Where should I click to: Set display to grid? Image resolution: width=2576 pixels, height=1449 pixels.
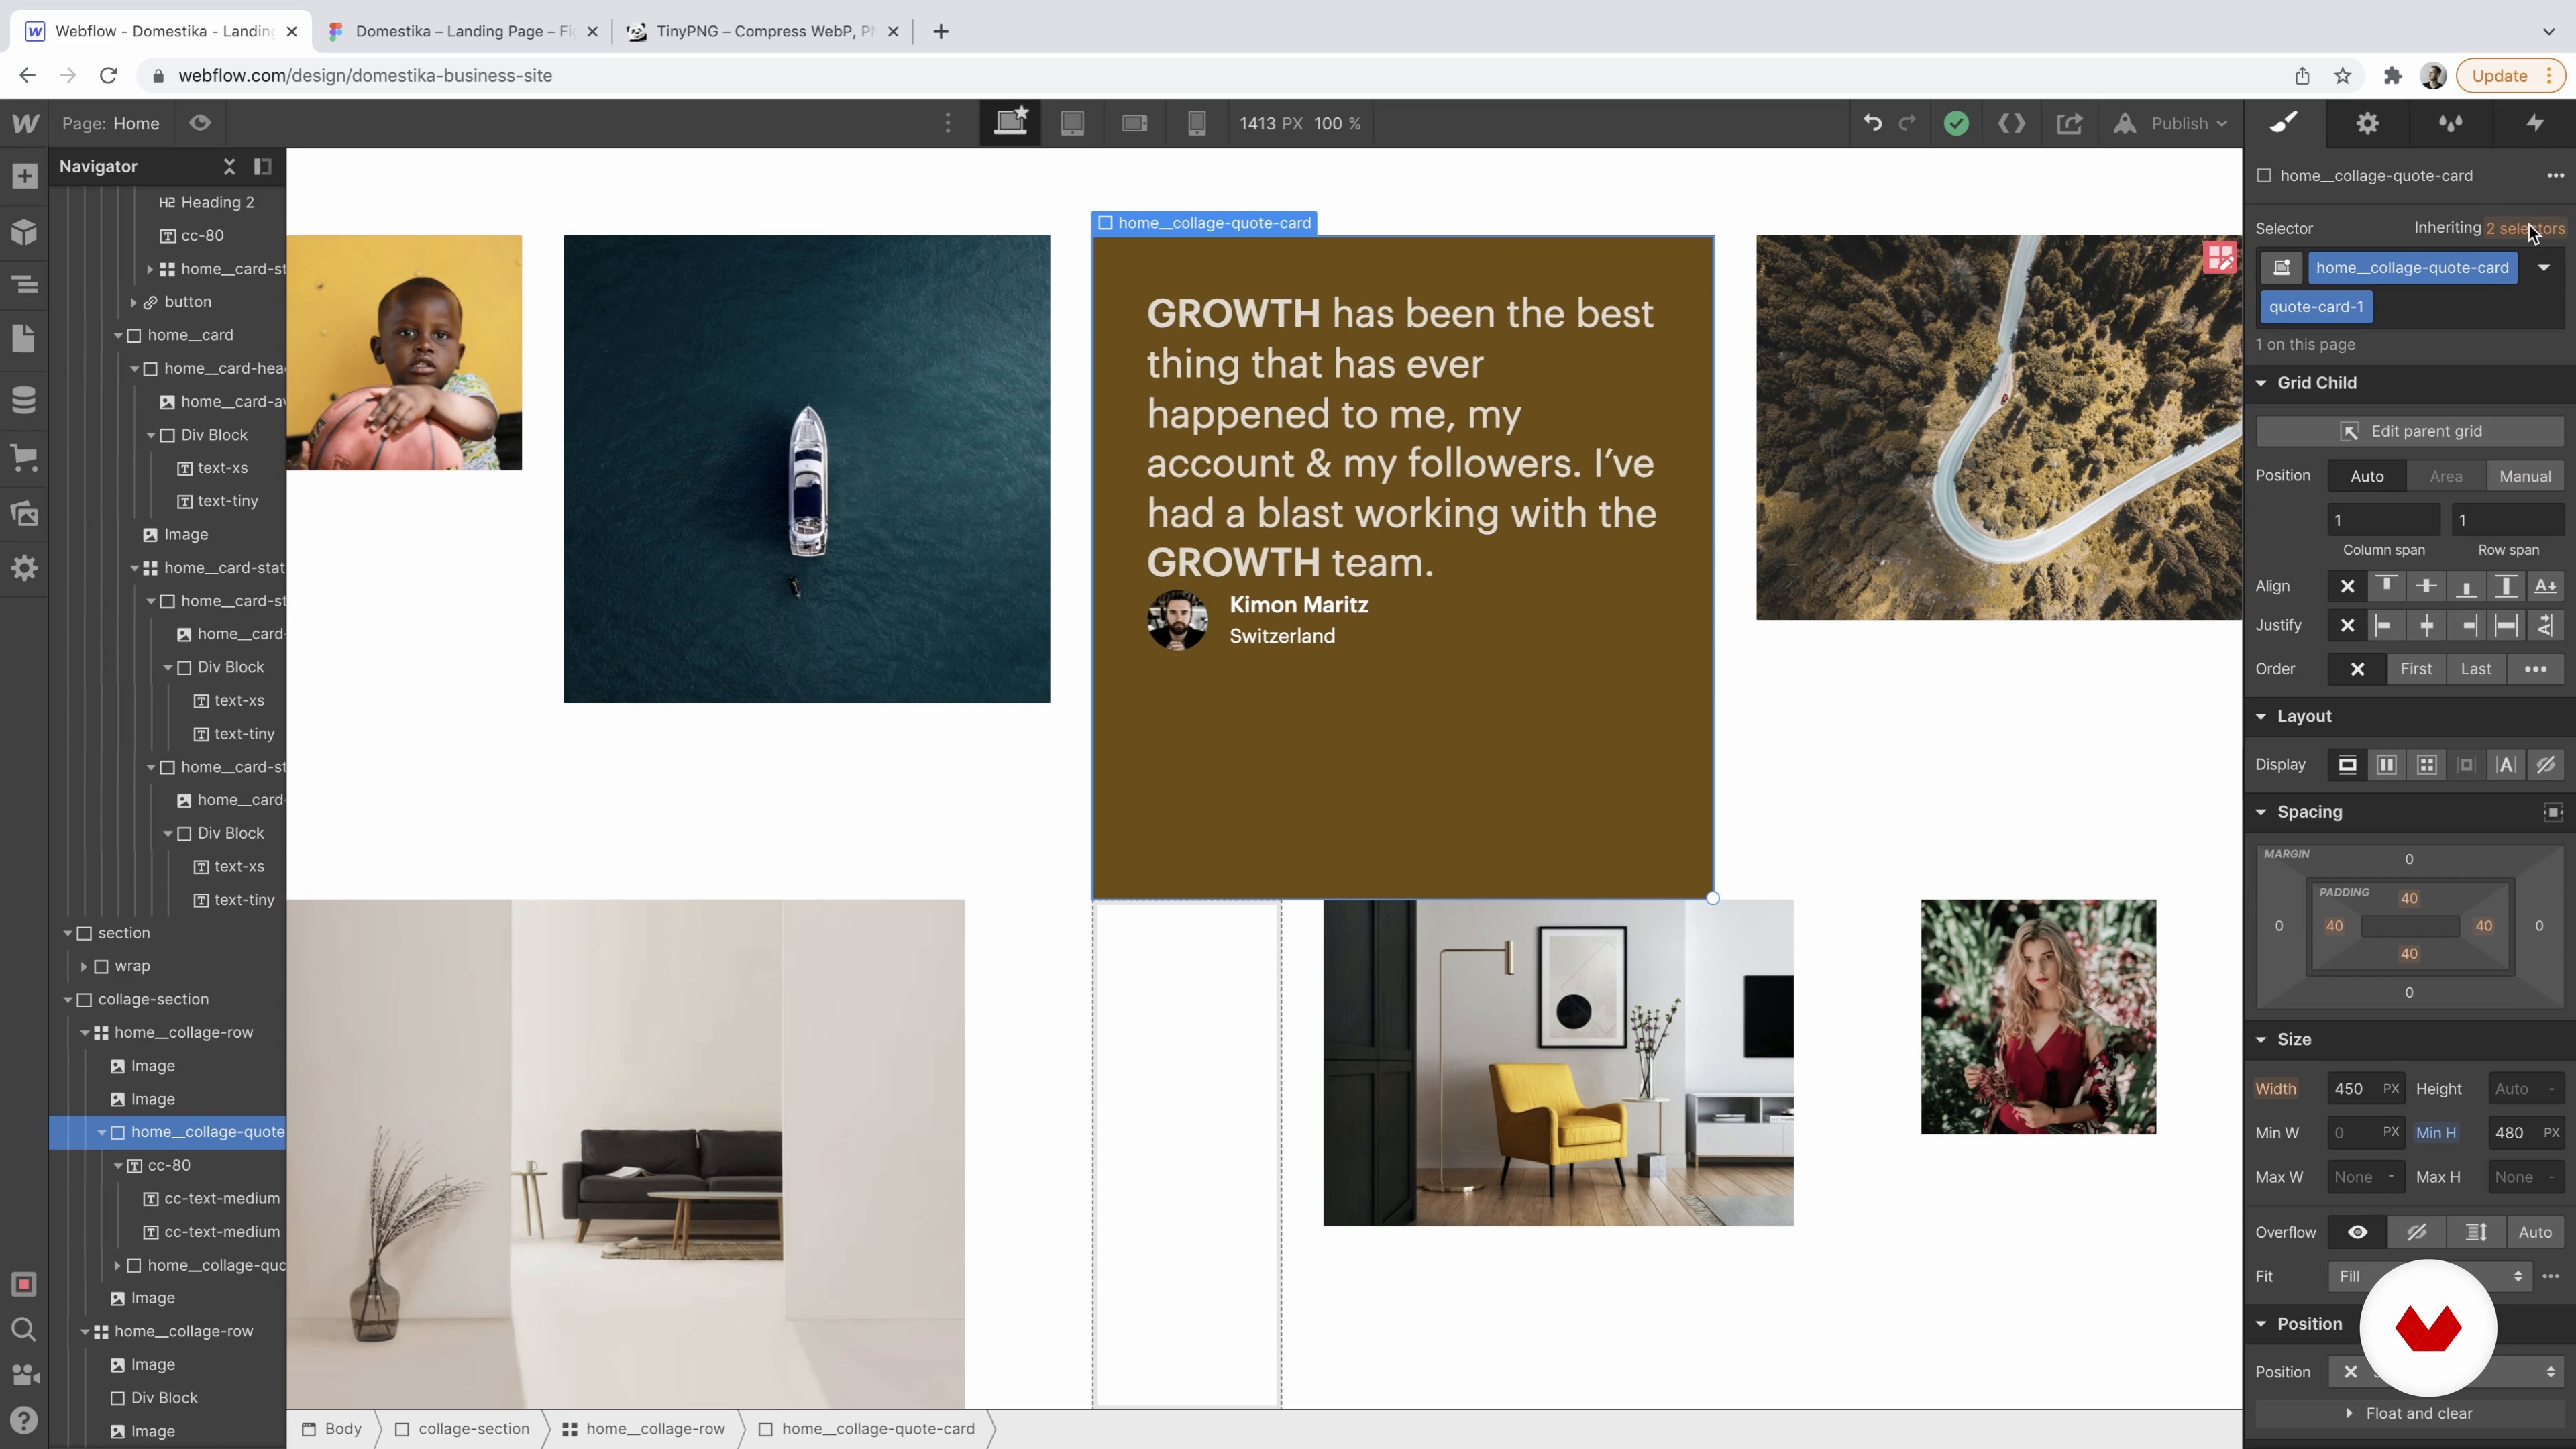[2427, 765]
